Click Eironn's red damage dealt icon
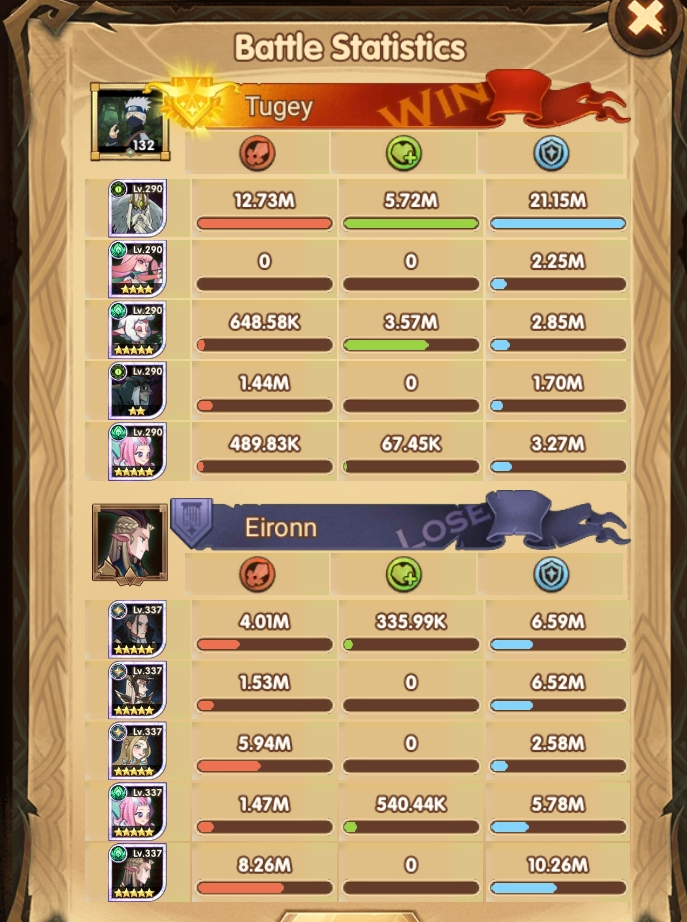The width and height of the screenshot is (687, 922). pos(258,574)
